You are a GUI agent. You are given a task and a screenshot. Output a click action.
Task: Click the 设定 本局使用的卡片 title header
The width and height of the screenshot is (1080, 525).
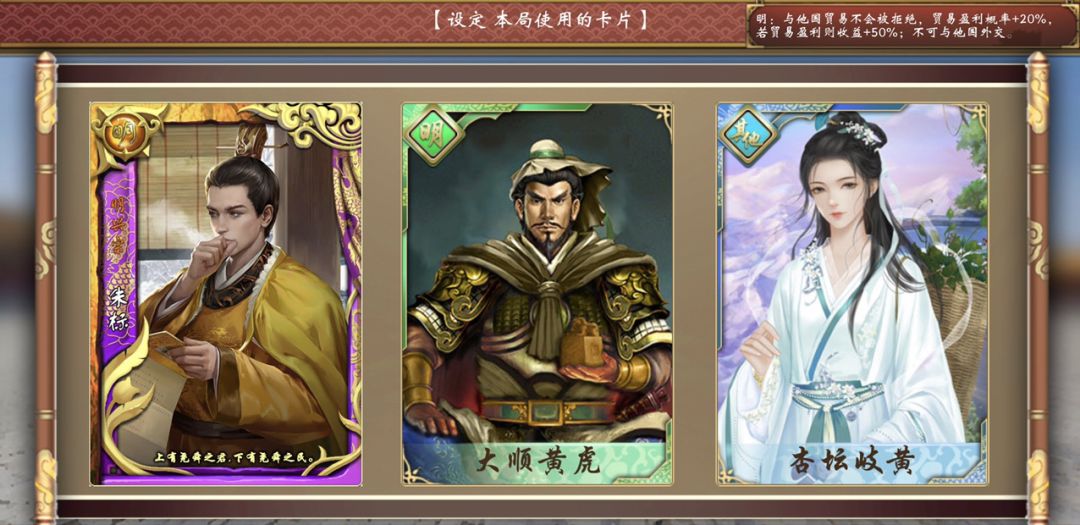pyautogui.click(x=540, y=19)
